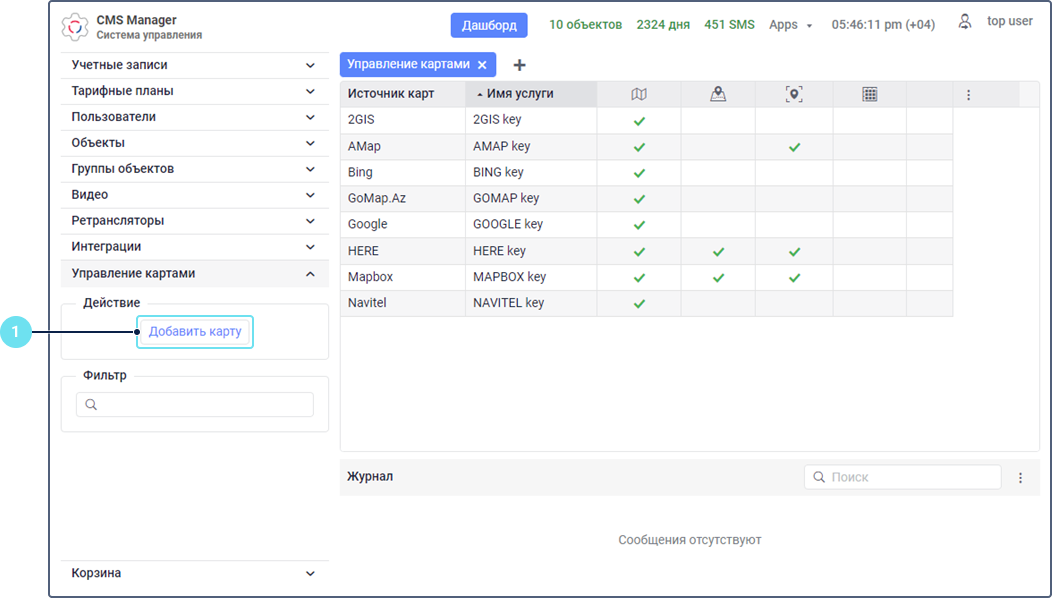Click the Дашборд button
This screenshot has width=1052, height=598.
[x=489, y=25]
